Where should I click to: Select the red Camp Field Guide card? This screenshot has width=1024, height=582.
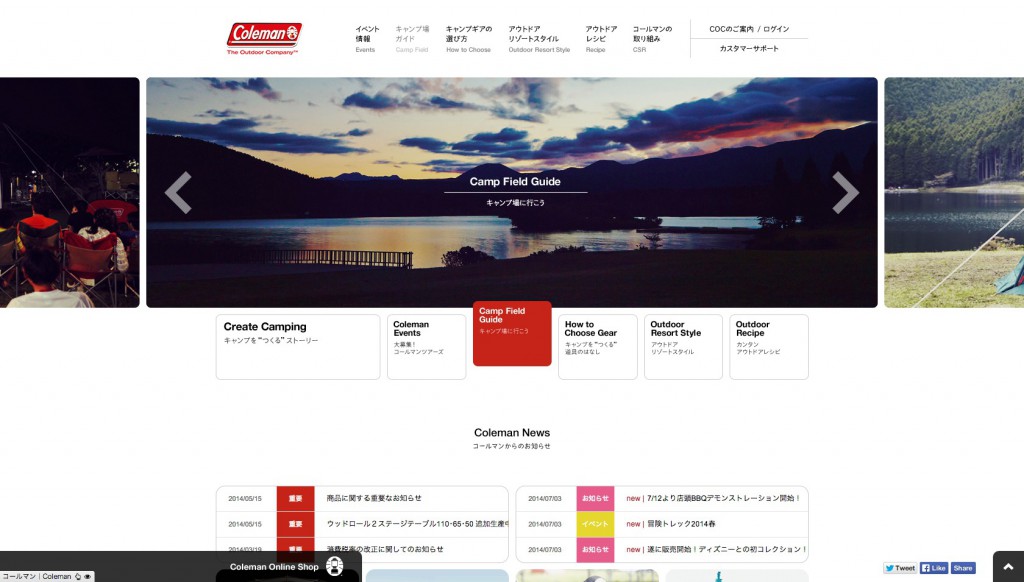512,333
